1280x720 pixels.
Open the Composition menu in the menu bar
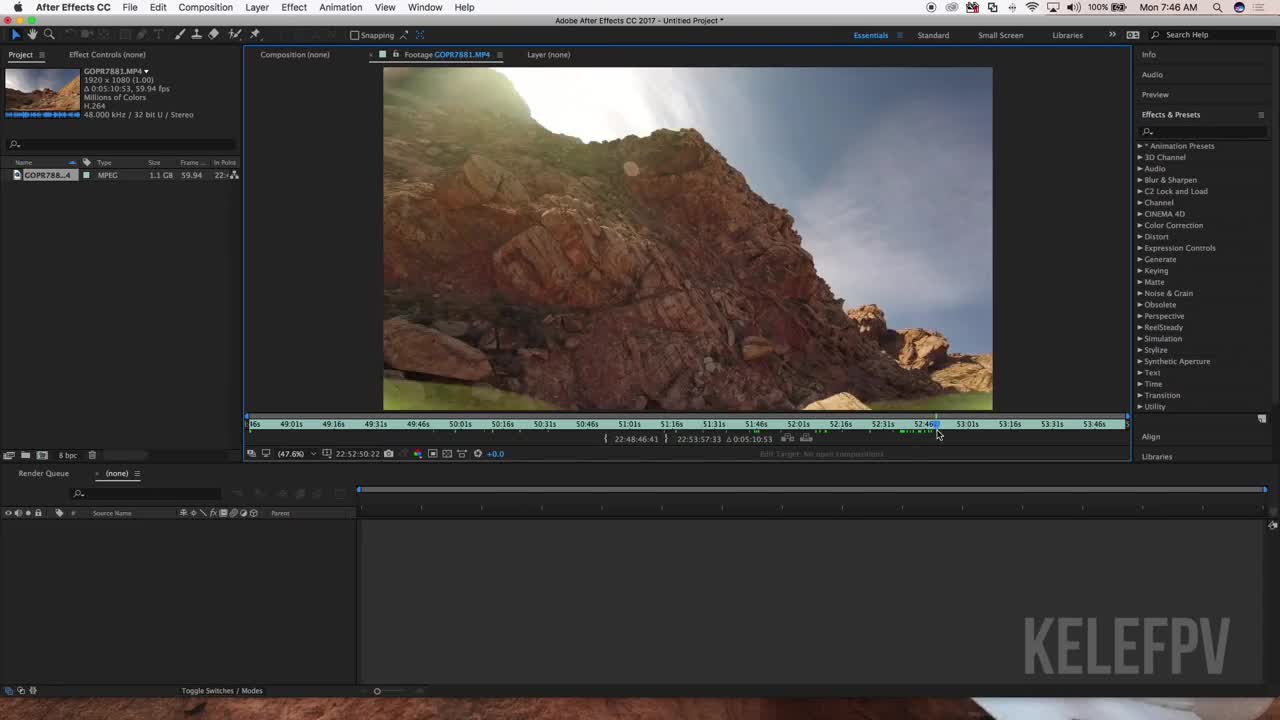pos(205,7)
